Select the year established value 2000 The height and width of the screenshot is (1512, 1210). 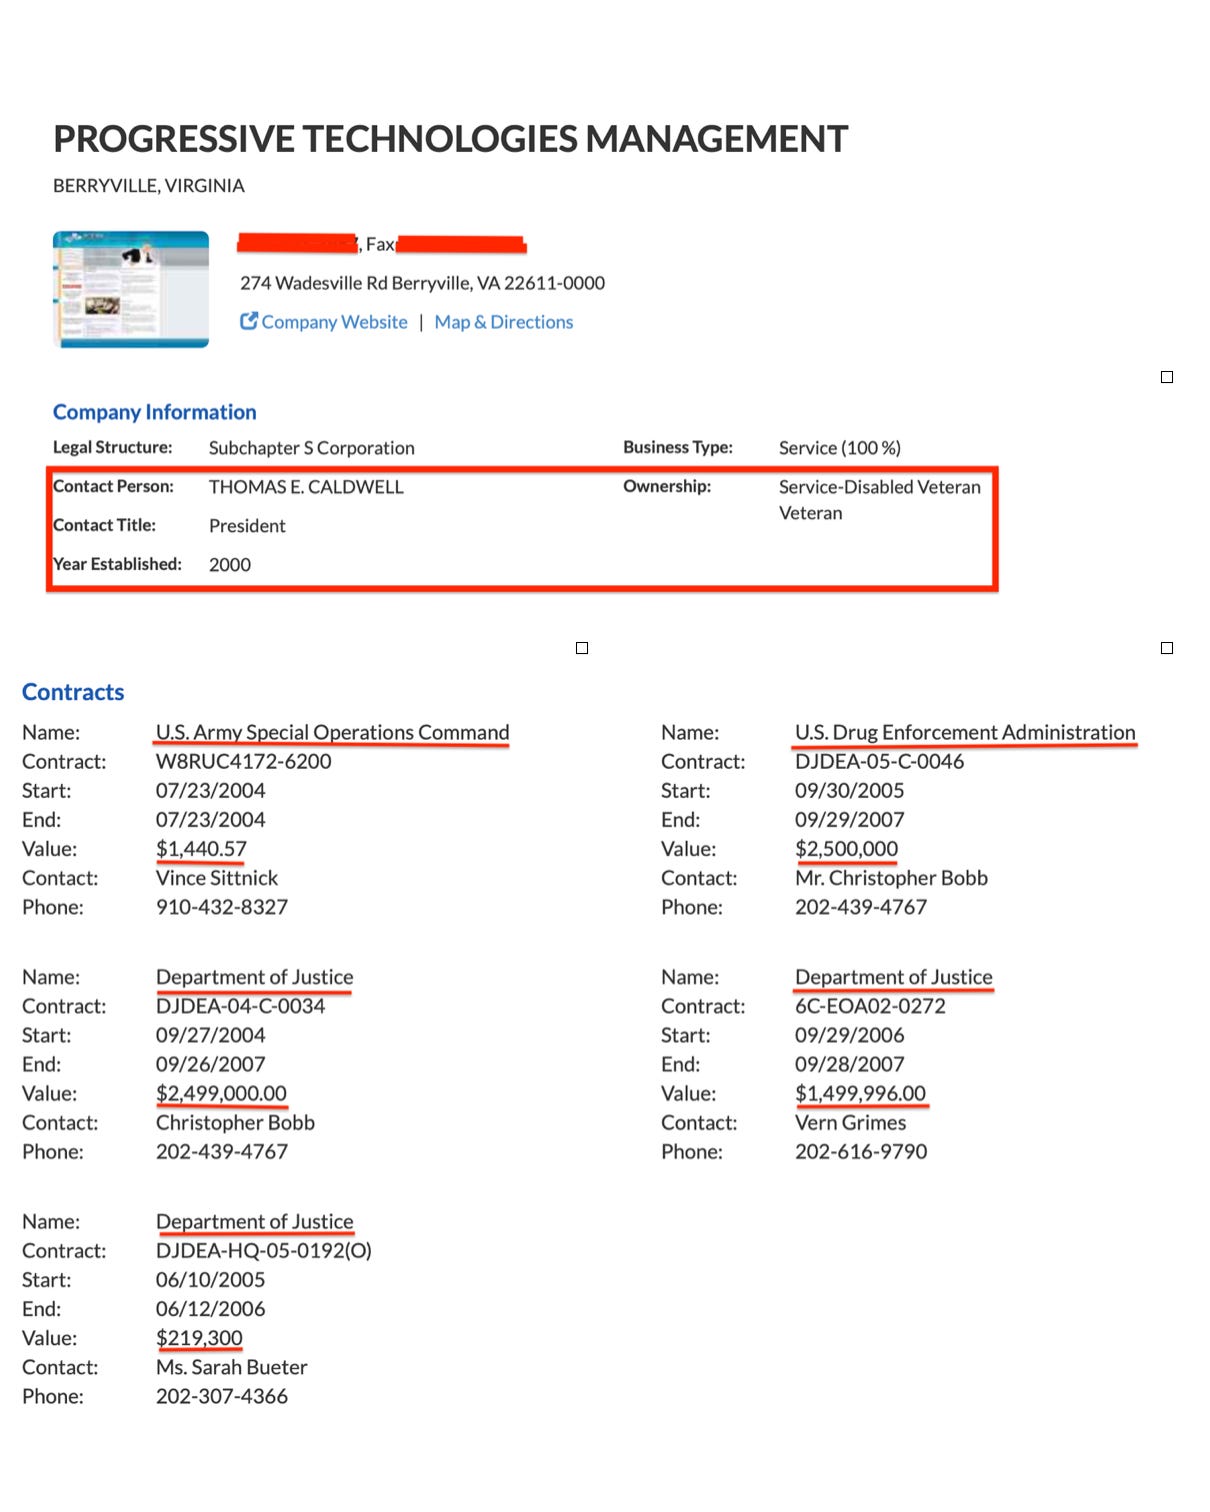pyautogui.click(x=230, y=565)
